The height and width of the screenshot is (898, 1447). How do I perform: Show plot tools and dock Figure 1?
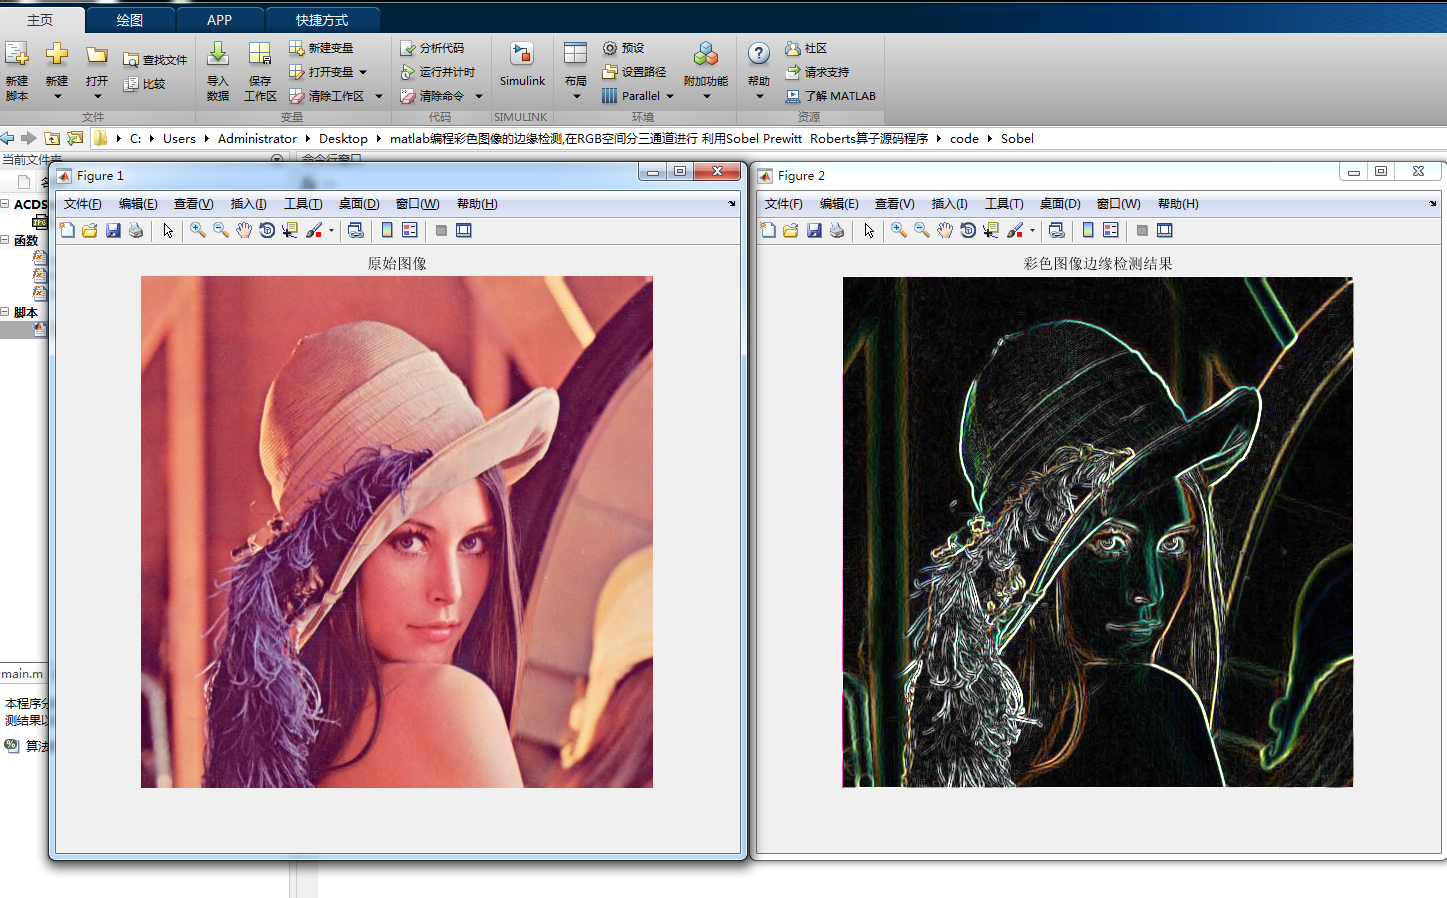[x=464, y=230]
